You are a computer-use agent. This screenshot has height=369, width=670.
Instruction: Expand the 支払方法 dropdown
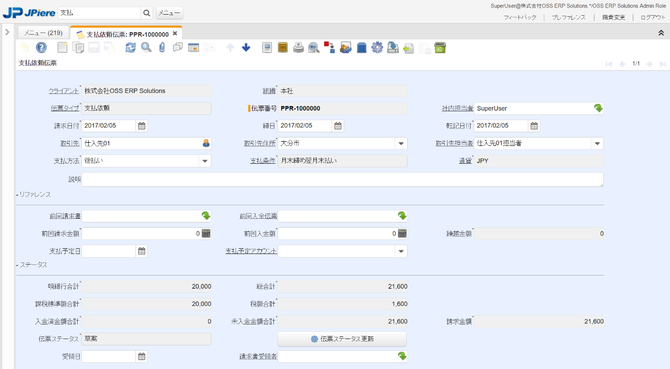coord(205,161)
